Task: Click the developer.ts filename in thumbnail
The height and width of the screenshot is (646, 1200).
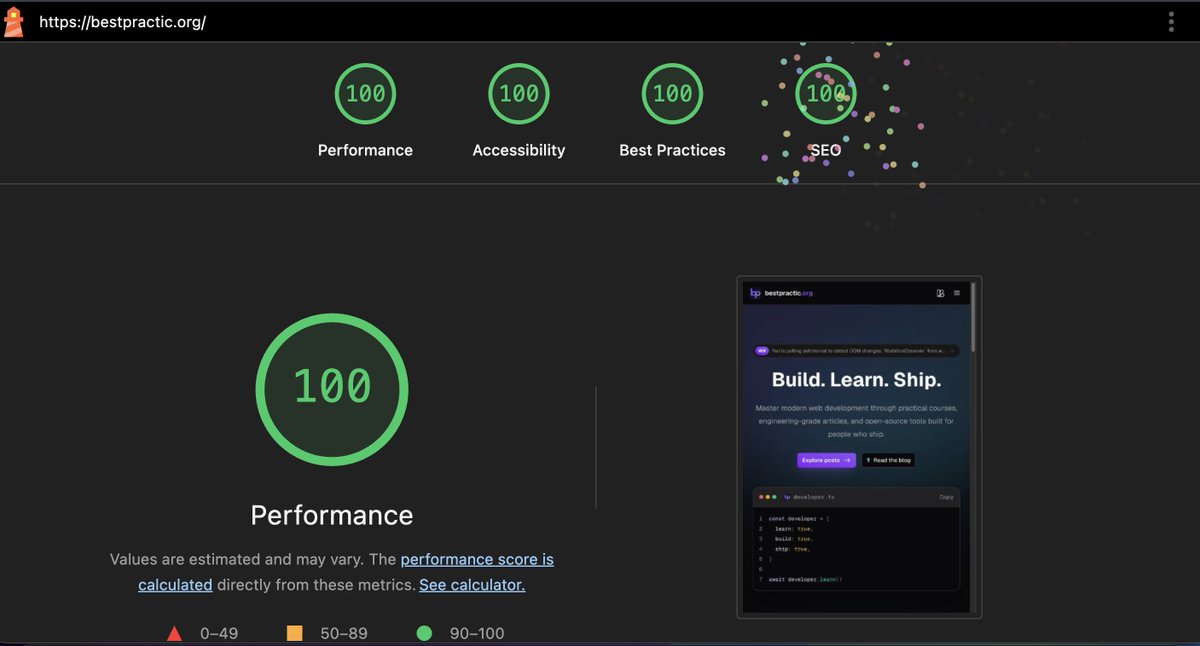Action: pos(814,497)
